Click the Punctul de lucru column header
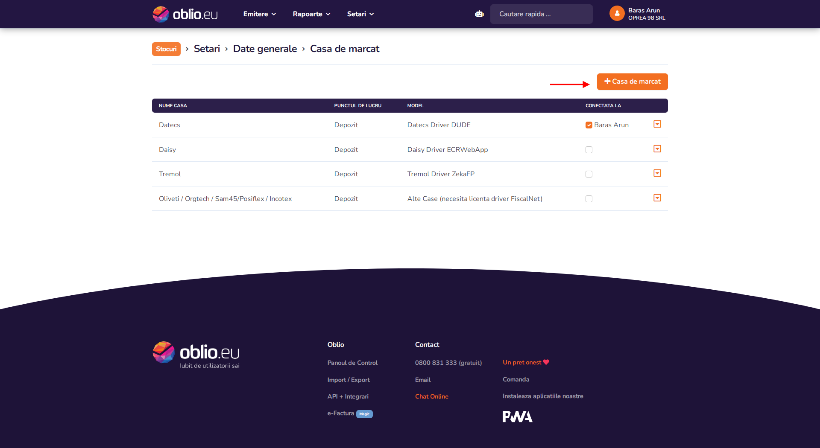Screen dimensions: 820x448 click(358, 106)
